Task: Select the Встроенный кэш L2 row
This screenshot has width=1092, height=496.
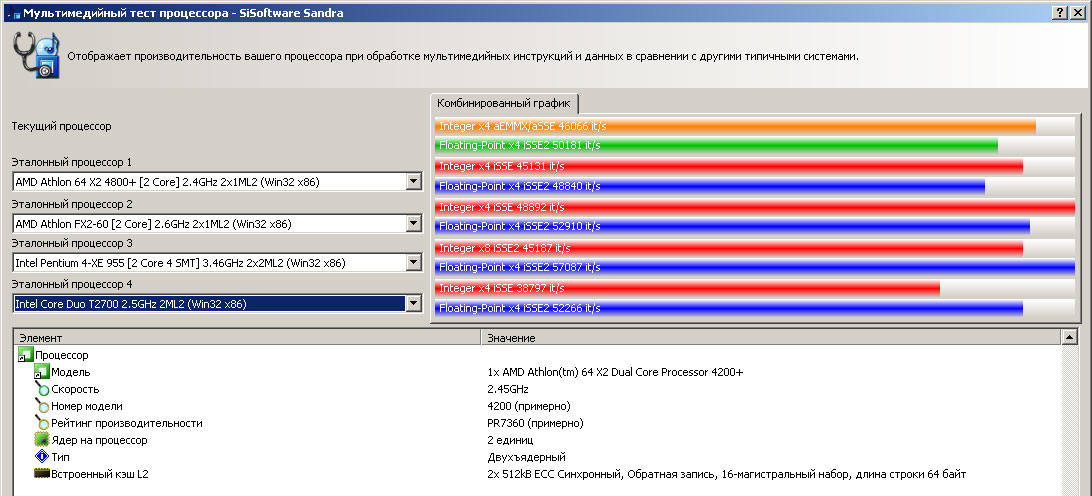Action: (536, 474)
